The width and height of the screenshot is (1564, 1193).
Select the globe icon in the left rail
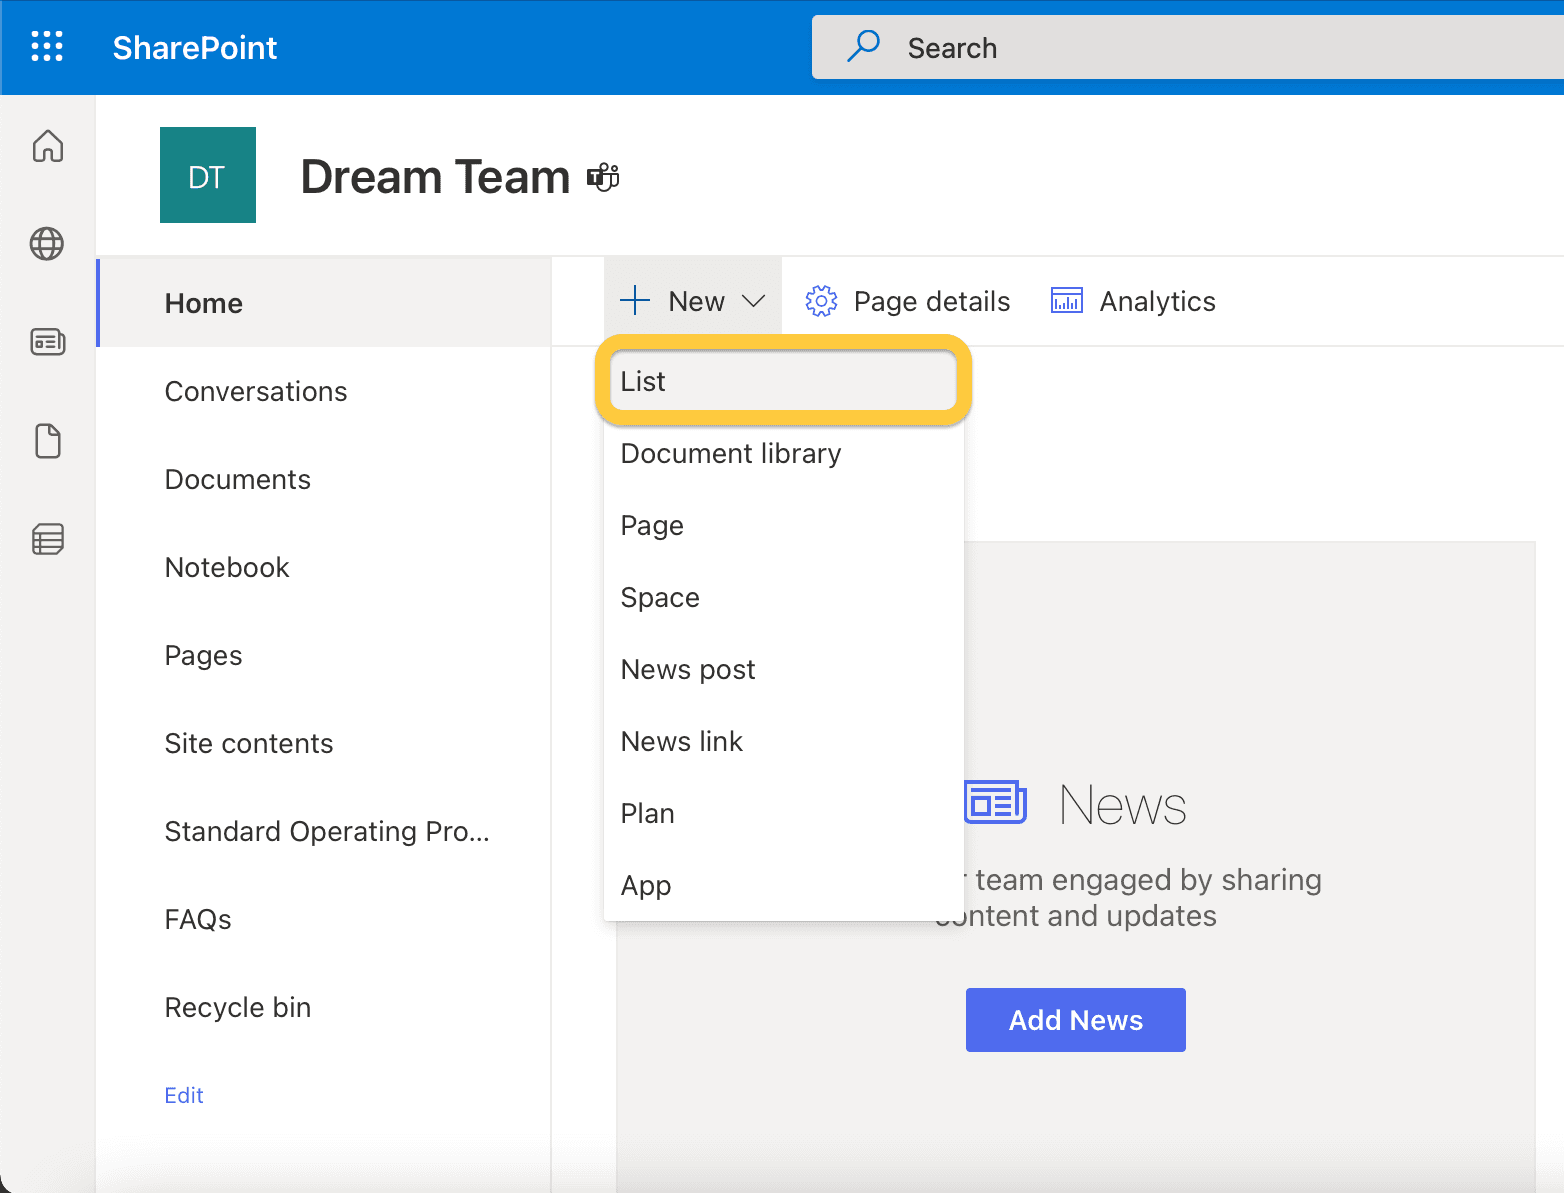(x=47, y=243)
